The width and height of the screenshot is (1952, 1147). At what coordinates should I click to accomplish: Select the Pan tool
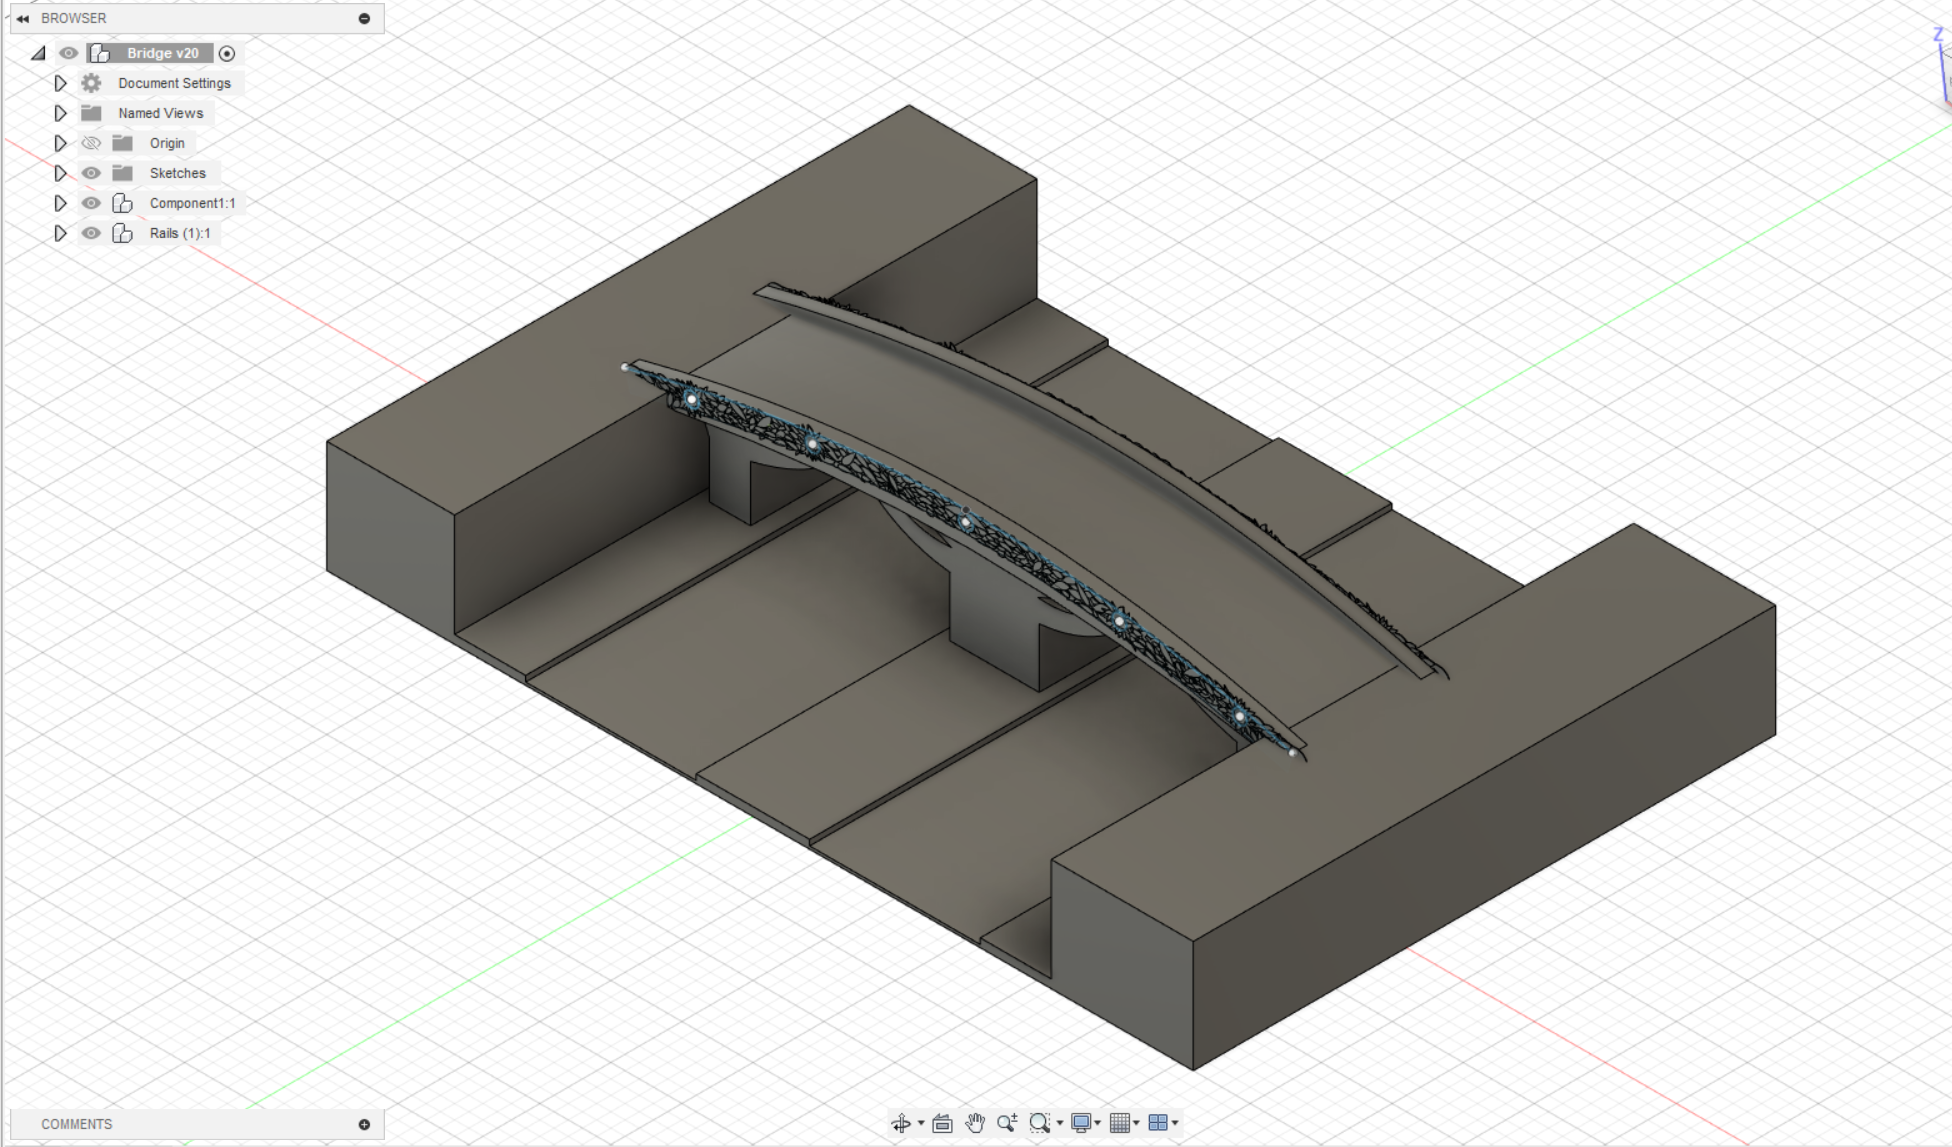pos(975,1123)
